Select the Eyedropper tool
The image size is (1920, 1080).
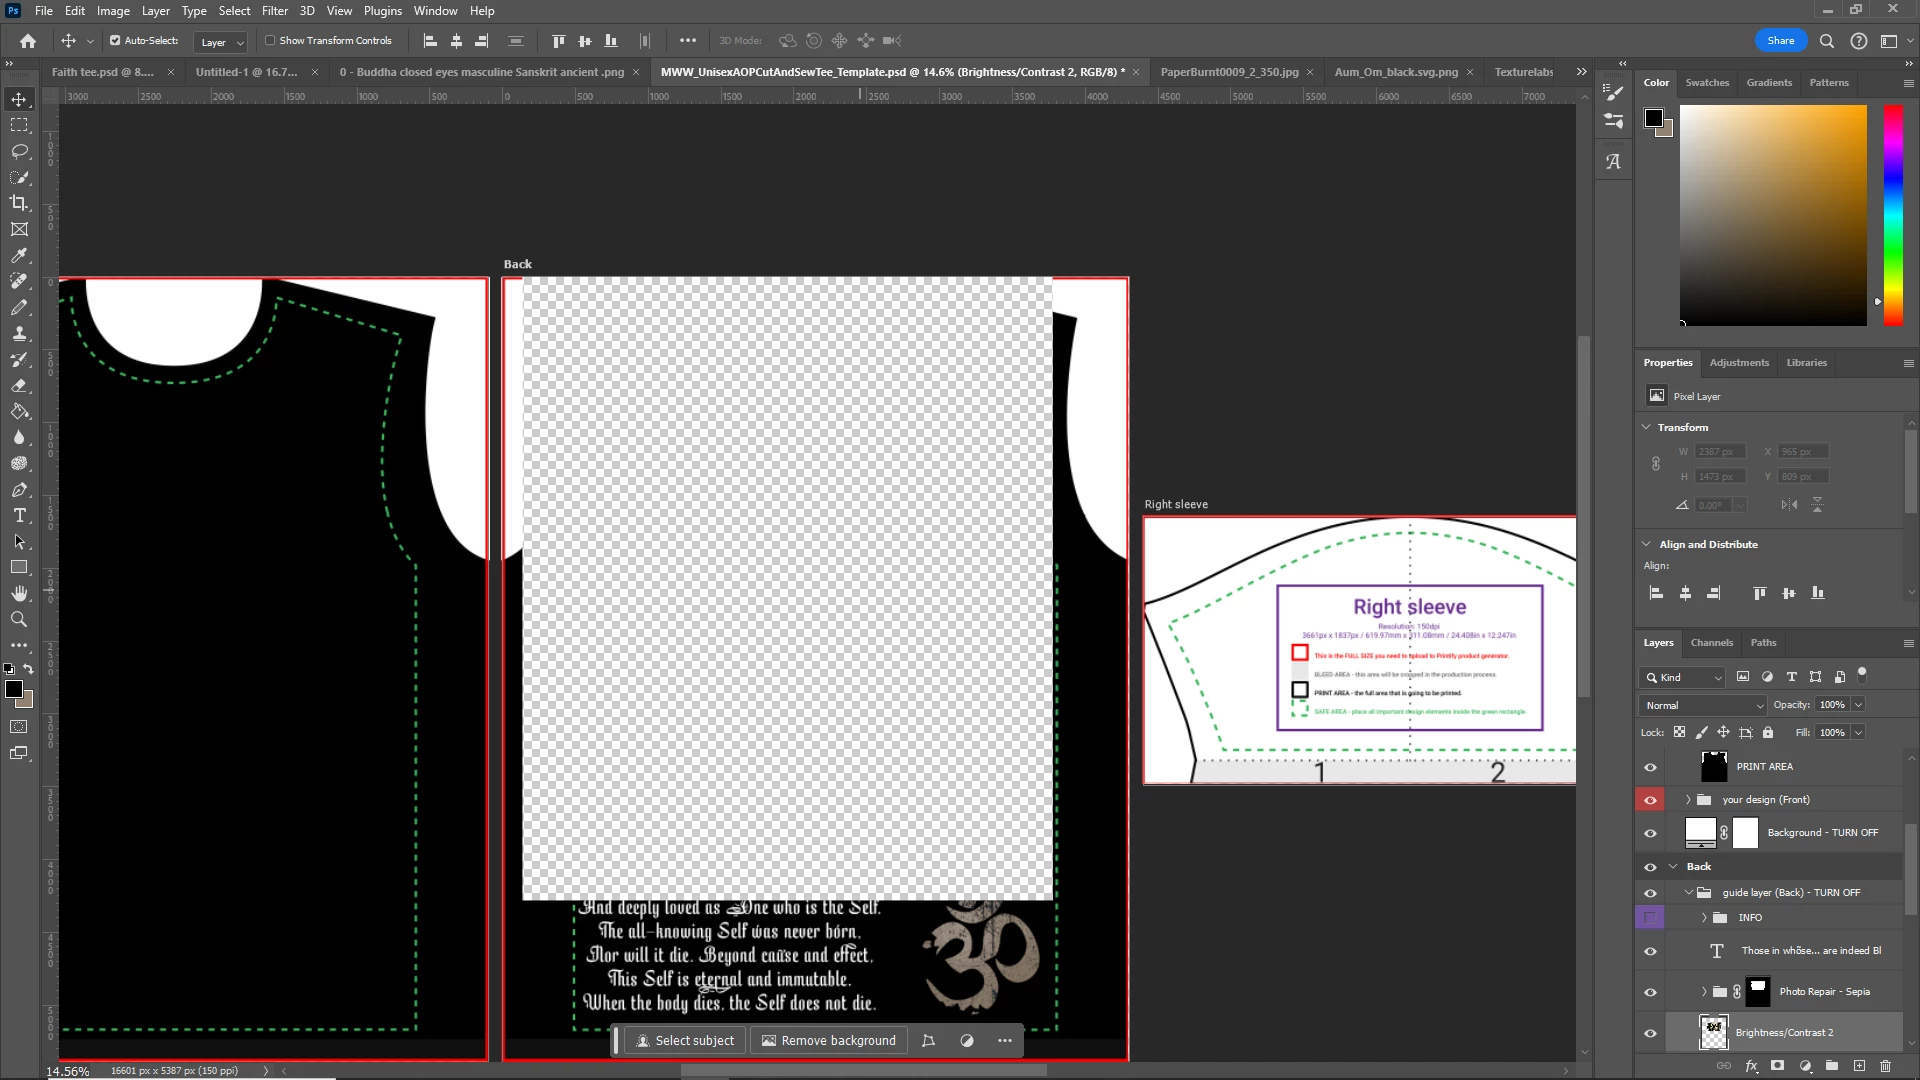point(19,256)
